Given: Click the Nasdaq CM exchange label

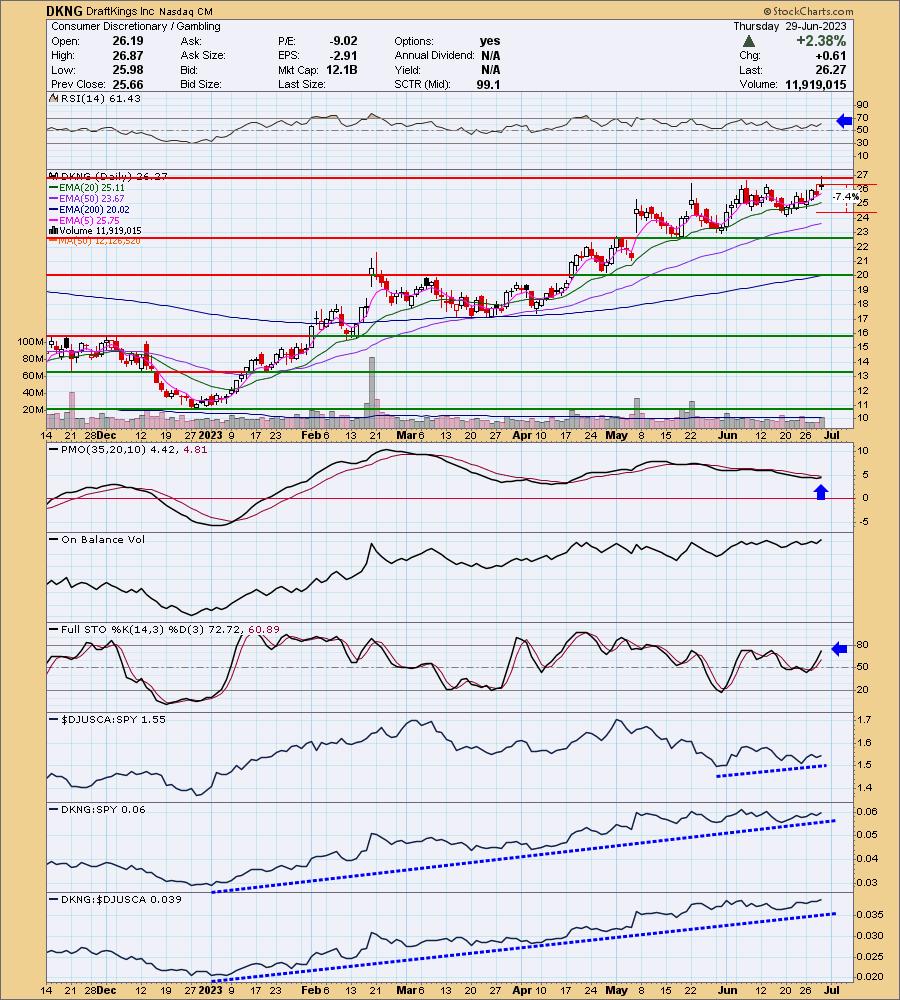Looking at the screenshot, I should point(186,11).
